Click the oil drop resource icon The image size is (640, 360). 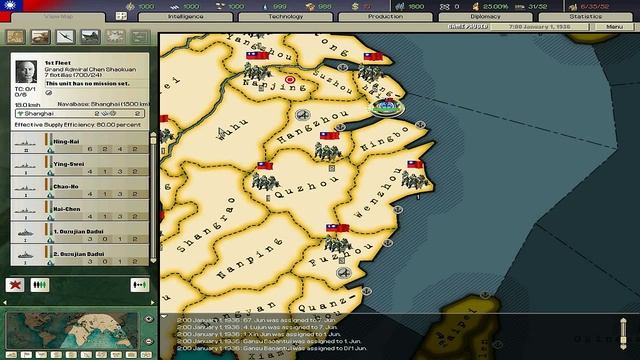point(266,6)
